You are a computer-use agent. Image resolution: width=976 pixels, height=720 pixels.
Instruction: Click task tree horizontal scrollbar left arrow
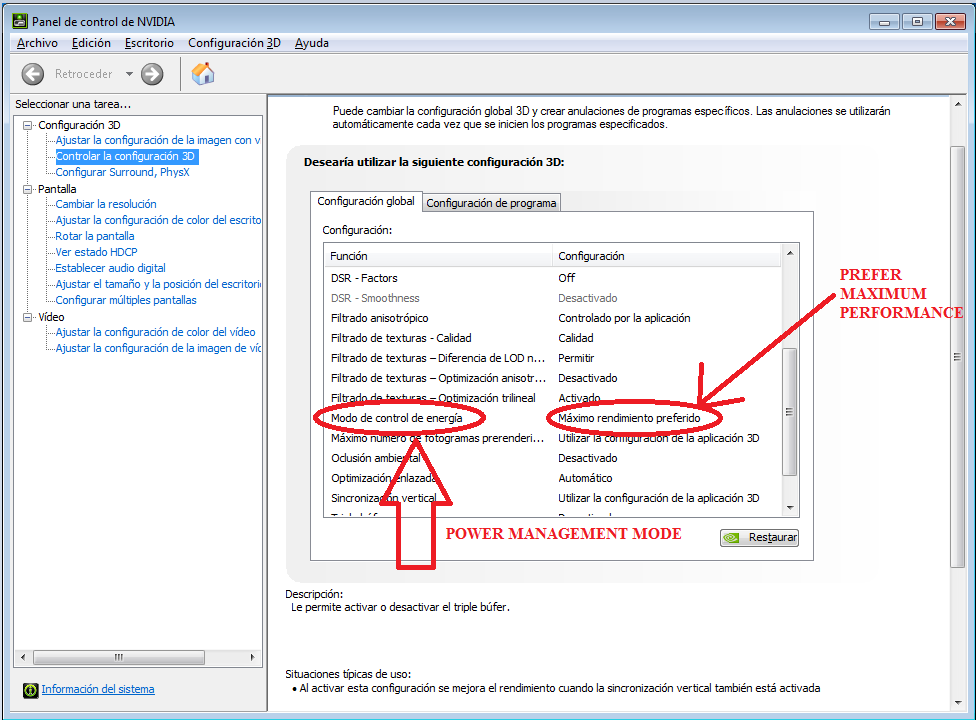(23, 657)
